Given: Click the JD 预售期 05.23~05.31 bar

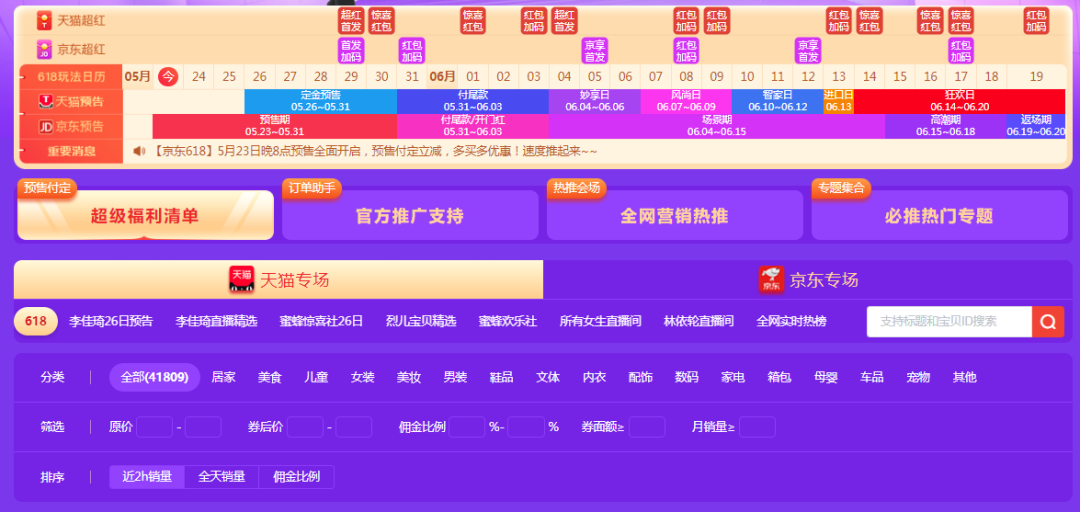Looking at the screenshot, I should 275,126.
